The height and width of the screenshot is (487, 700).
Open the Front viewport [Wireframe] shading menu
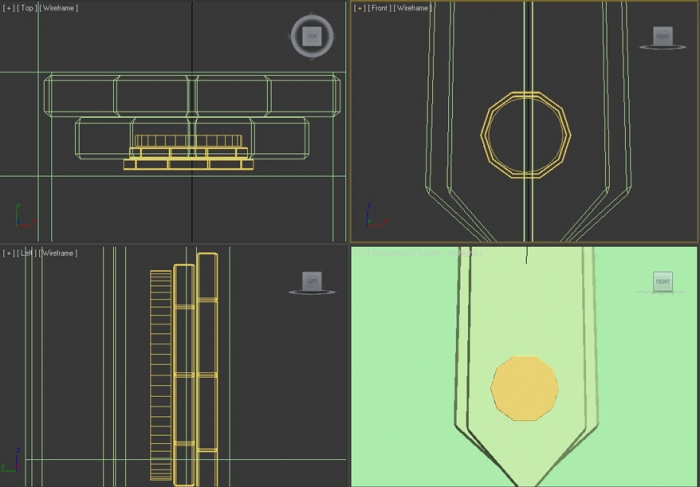pyautogui.click(x=413, y=8)
